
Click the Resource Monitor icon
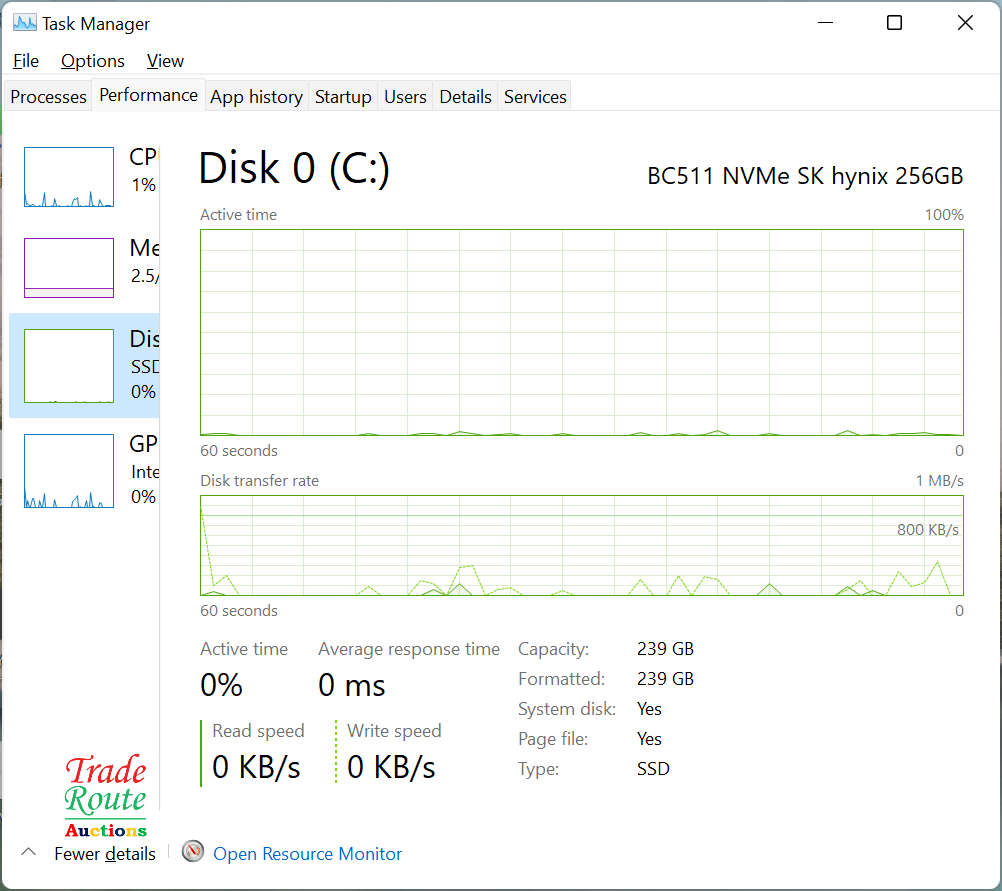pos(193,853)
